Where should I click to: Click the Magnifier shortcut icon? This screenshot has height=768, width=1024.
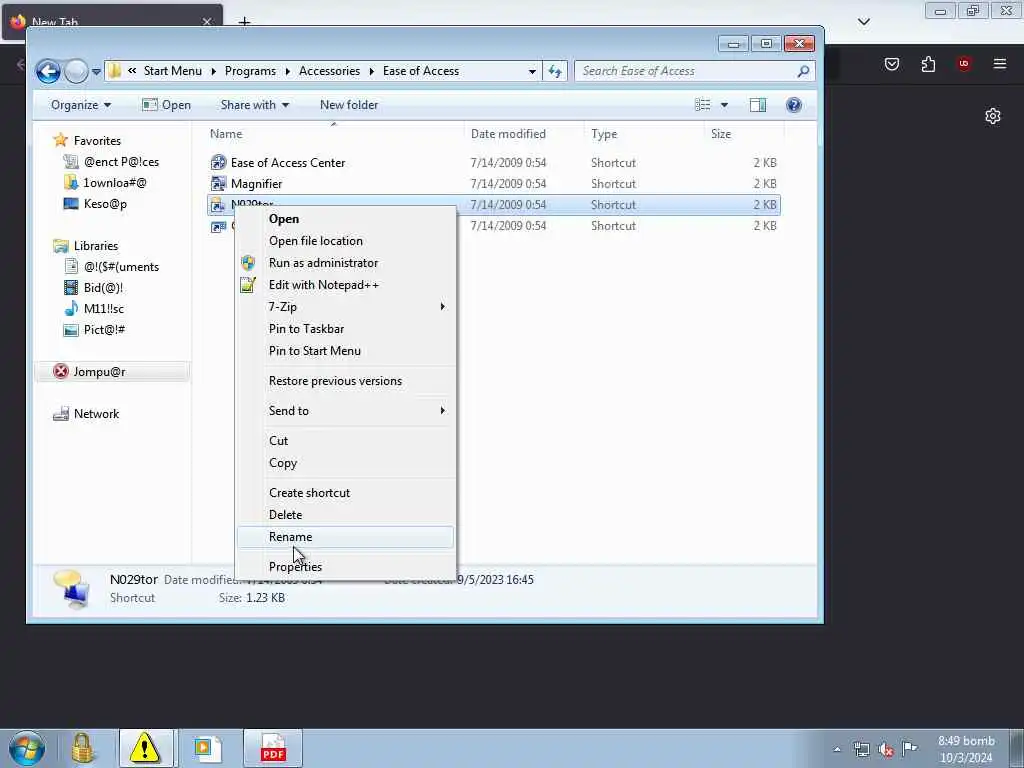[218, 184]
